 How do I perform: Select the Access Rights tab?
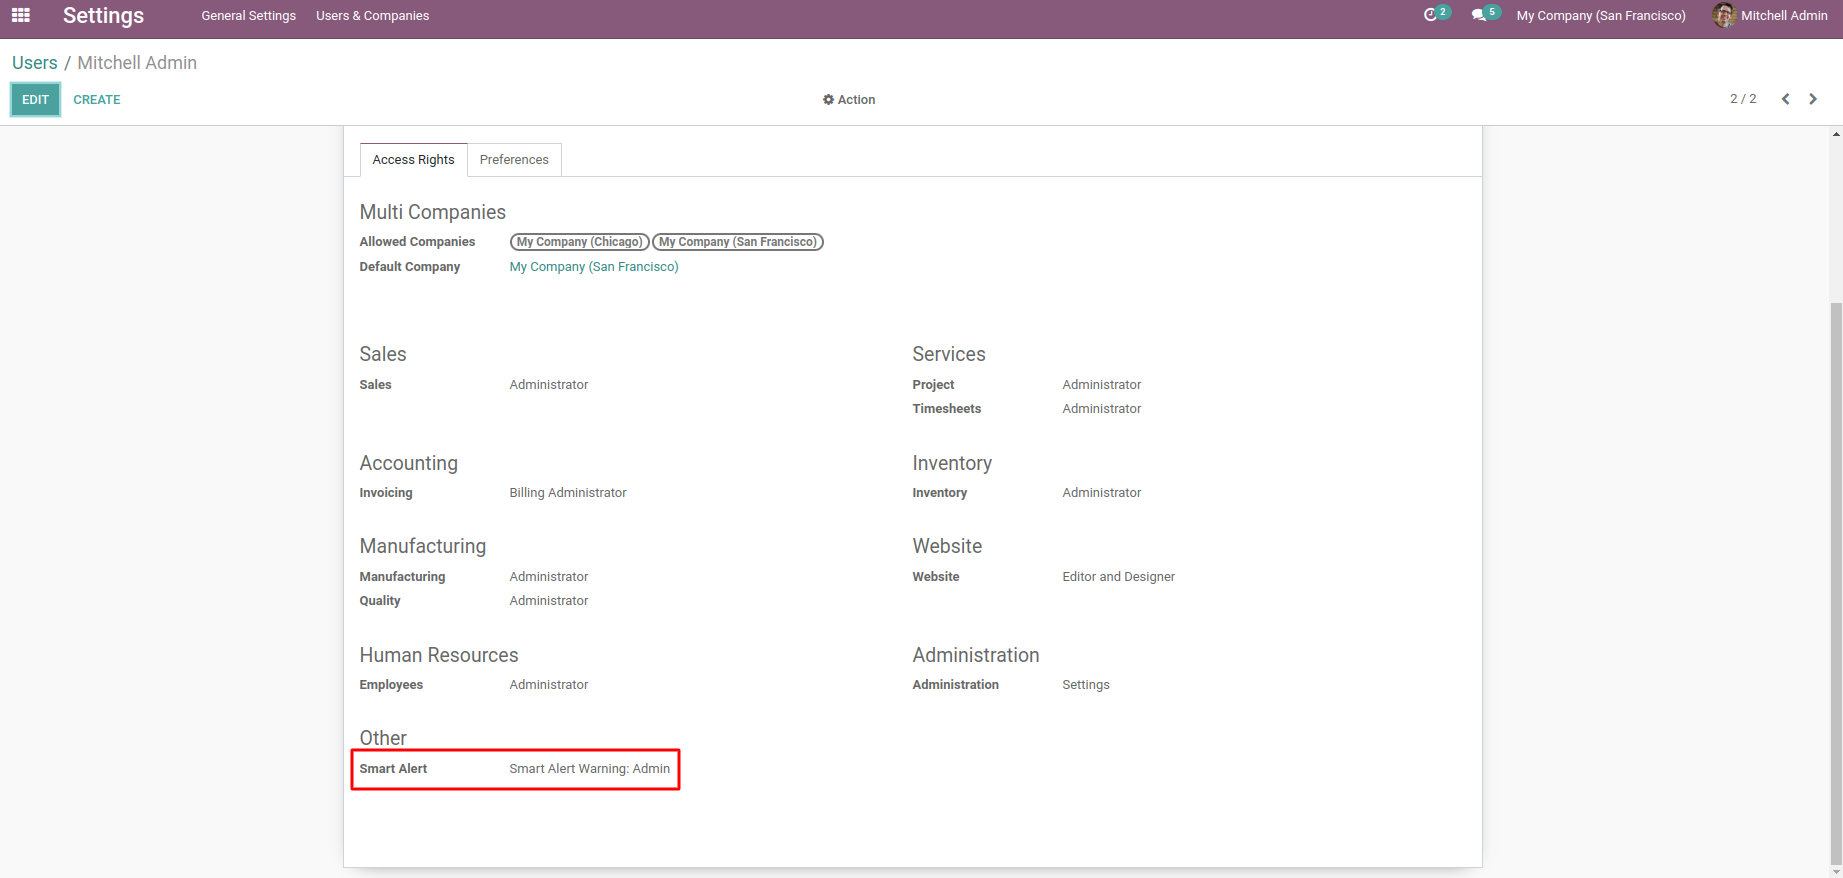click(x=413, y=160)
